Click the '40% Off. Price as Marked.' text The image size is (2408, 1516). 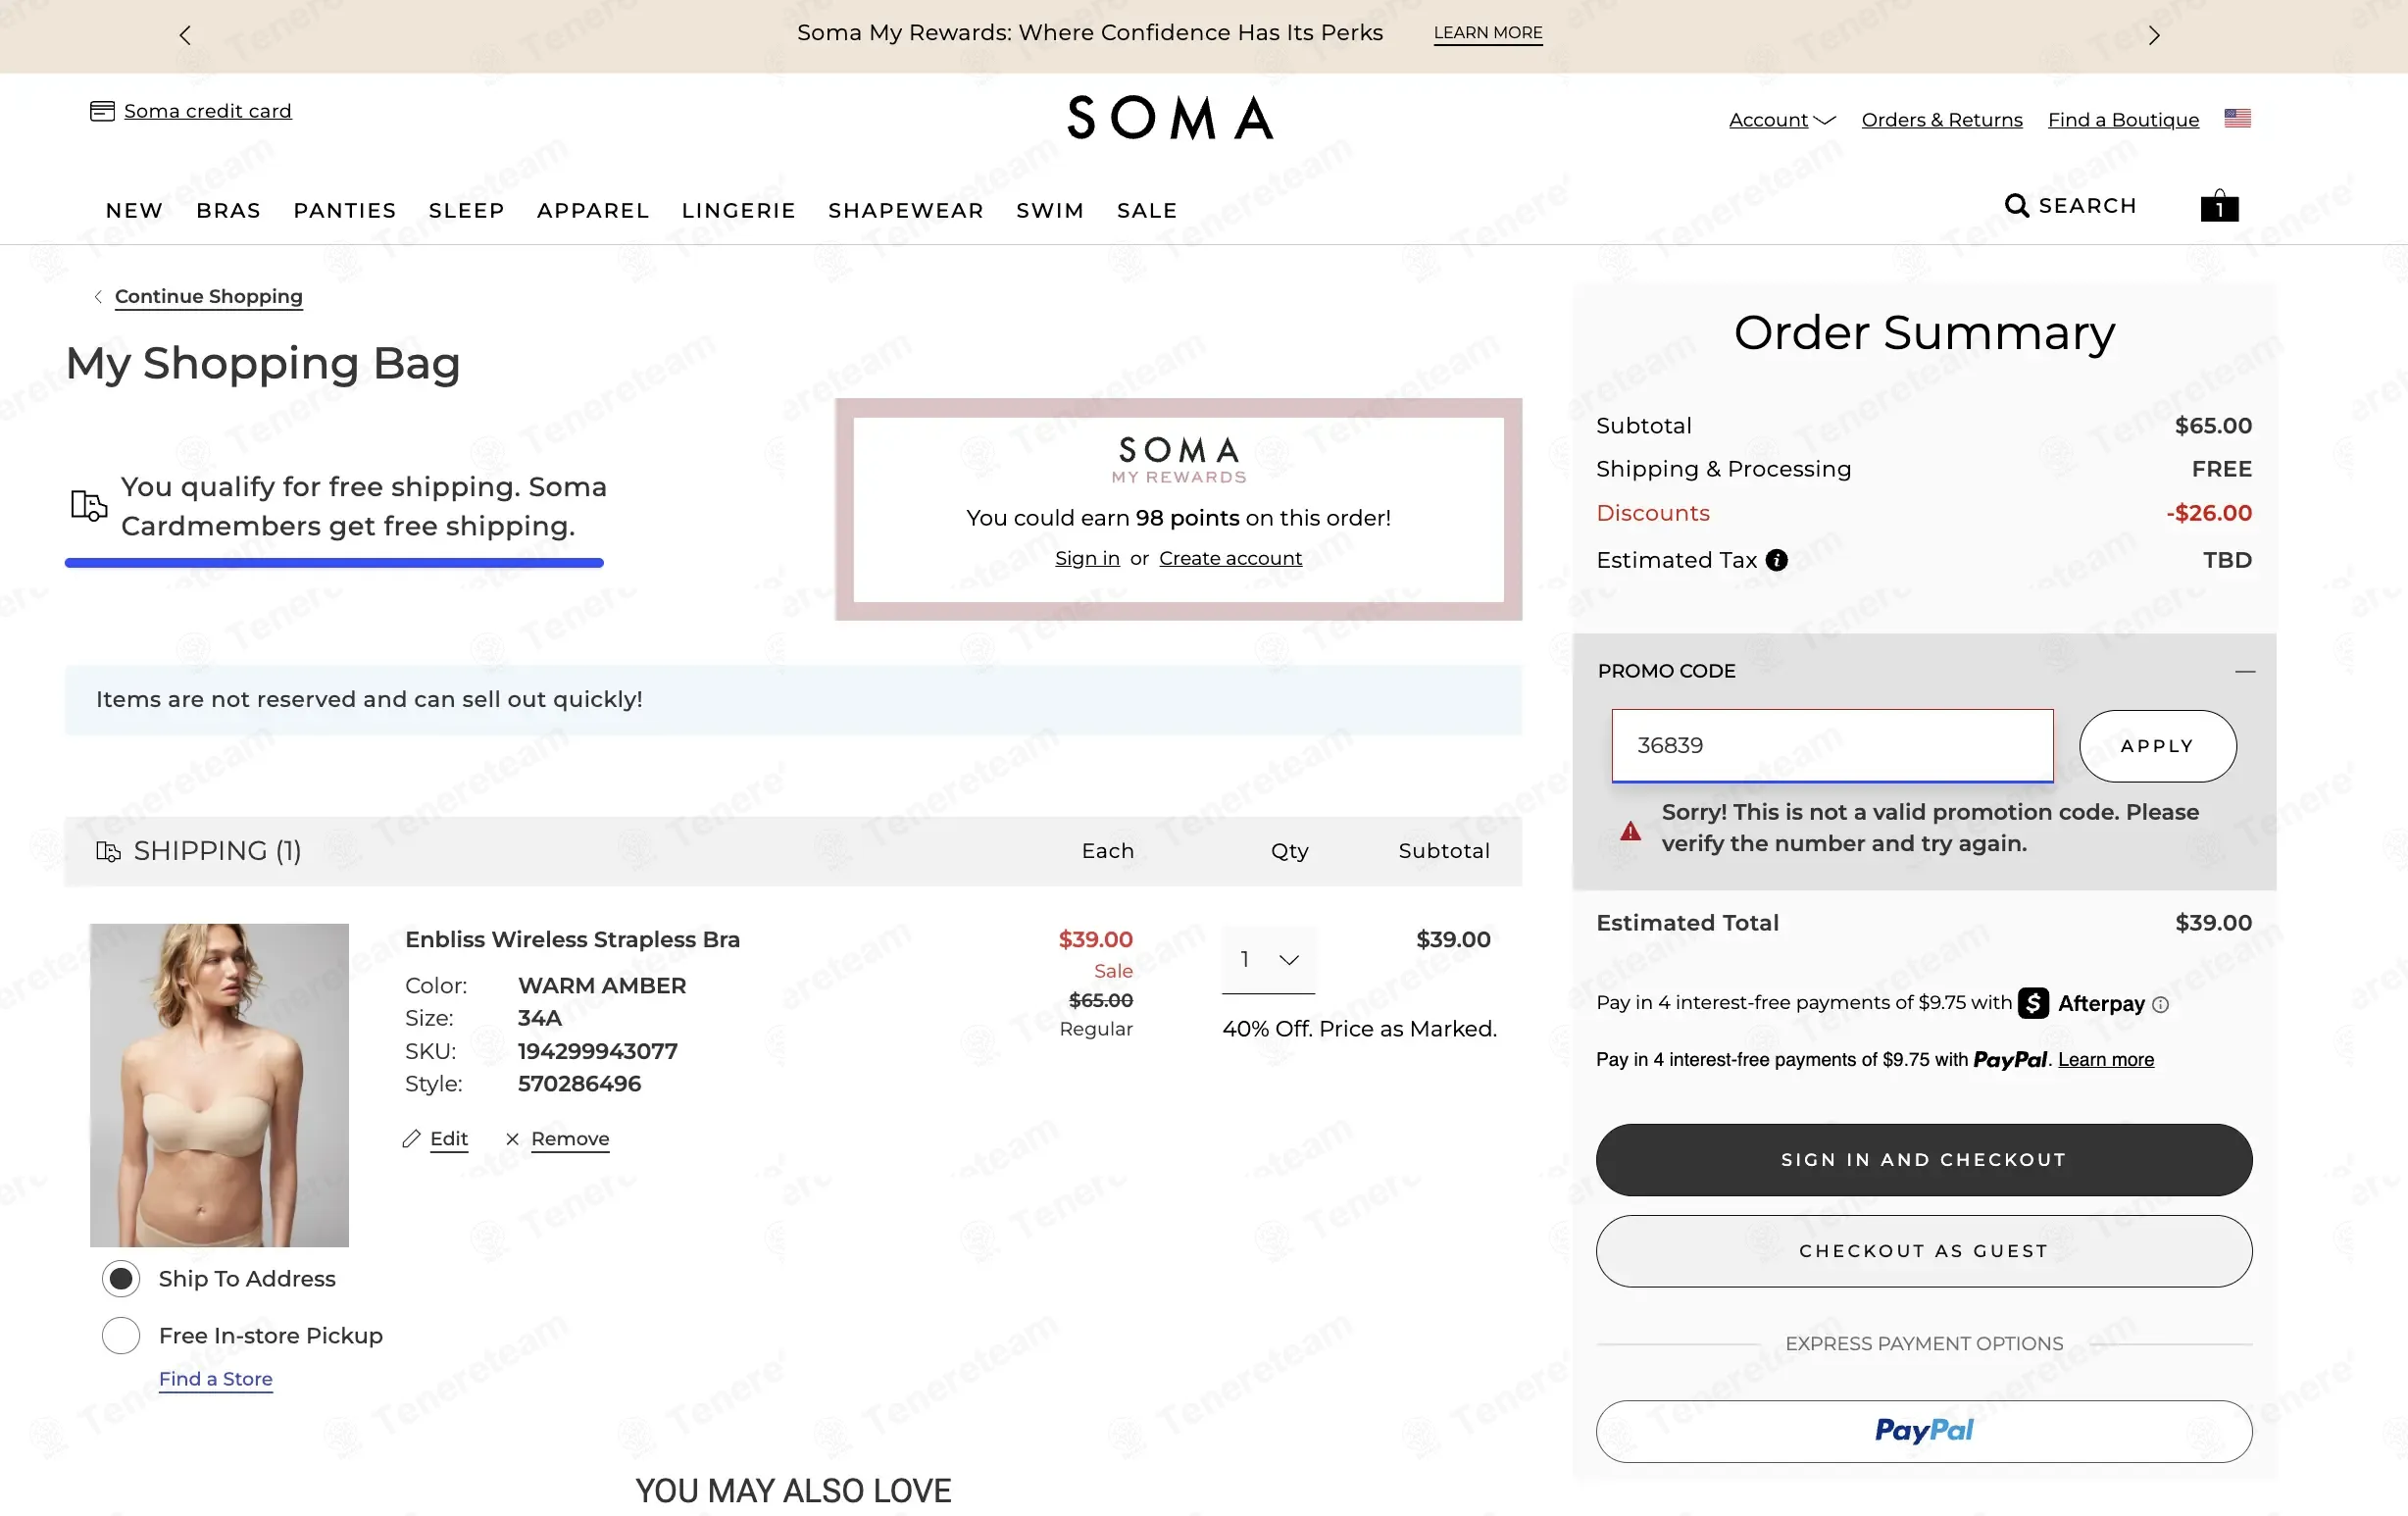coord(1358,1029)
